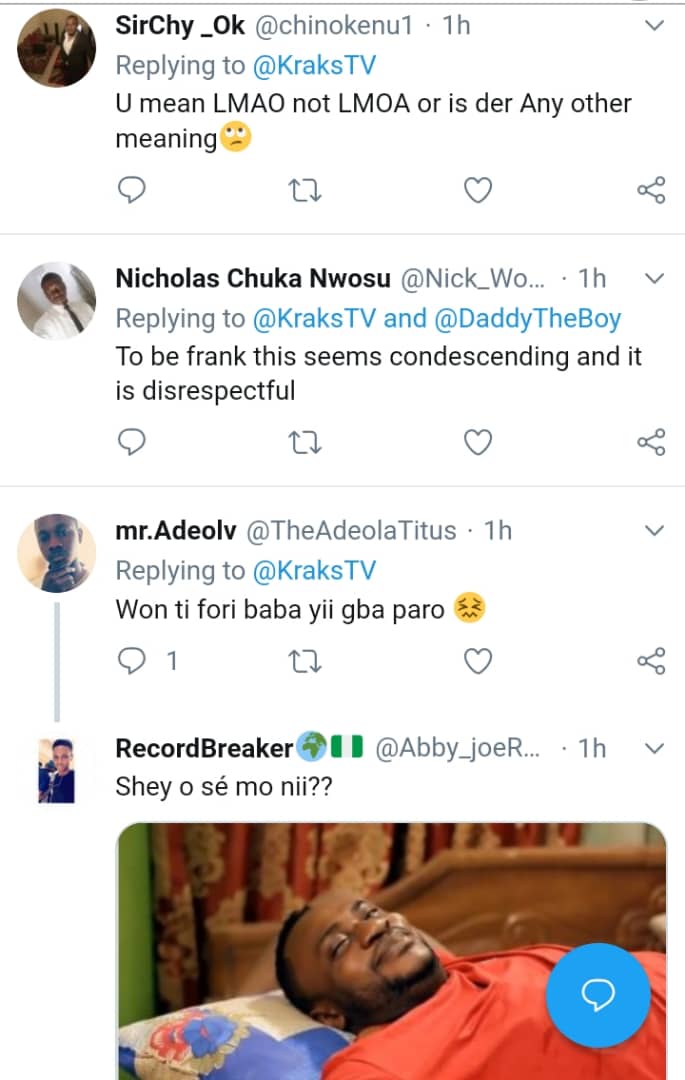Like SirChy _Ok's tweet
Viewport: 685px width, 1080px height.
pos(479,189)
